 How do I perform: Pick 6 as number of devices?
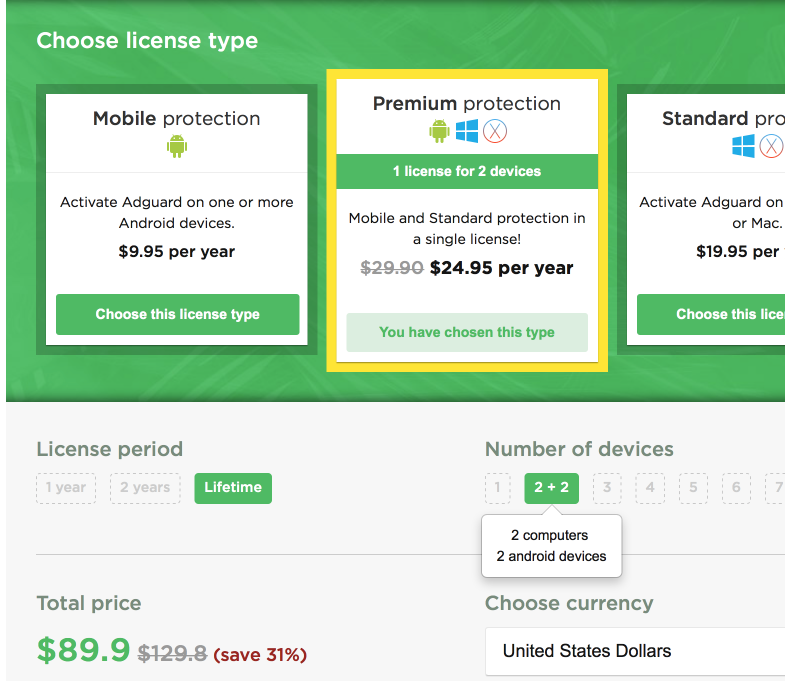[736, 488]
